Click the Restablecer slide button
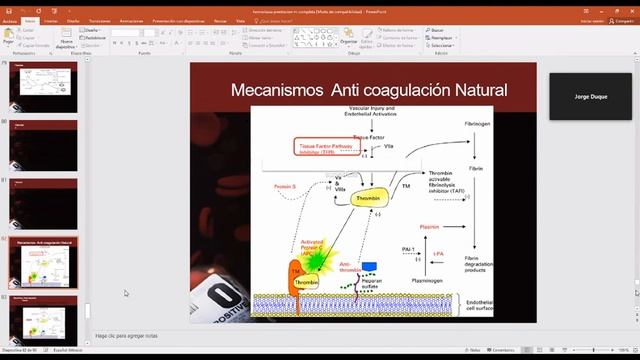Viewport: 640px width, 360px height. click(x=93, y=38)
